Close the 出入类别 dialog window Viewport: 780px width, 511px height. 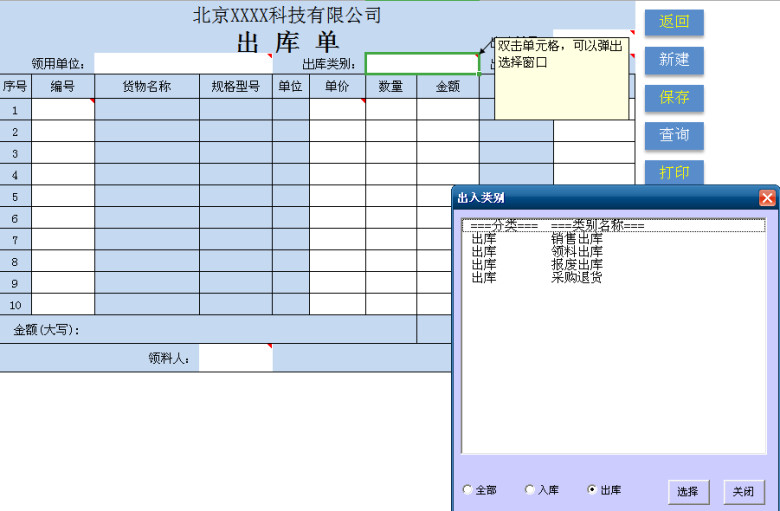pyautogui.click(x=767, y=198)
